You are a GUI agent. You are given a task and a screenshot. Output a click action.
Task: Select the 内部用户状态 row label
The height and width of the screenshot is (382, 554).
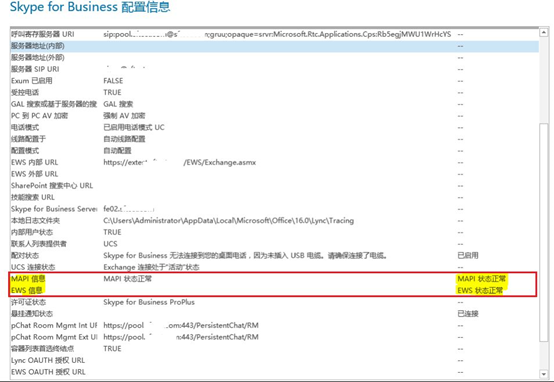[x=32, y=233]
